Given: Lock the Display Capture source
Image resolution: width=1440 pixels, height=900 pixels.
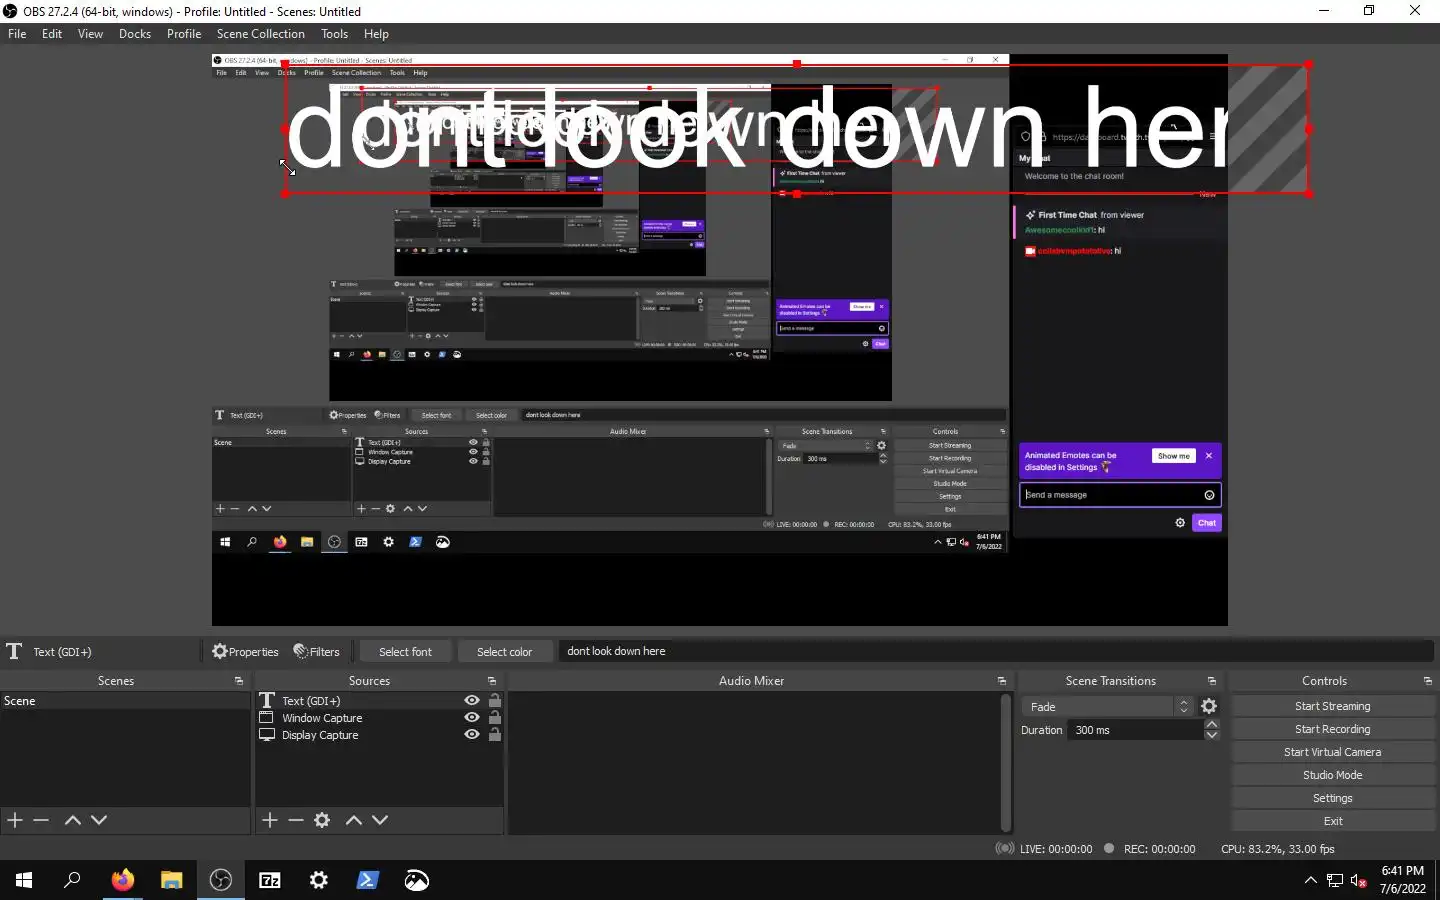Looking at the screenshot, I should point(494,734).
